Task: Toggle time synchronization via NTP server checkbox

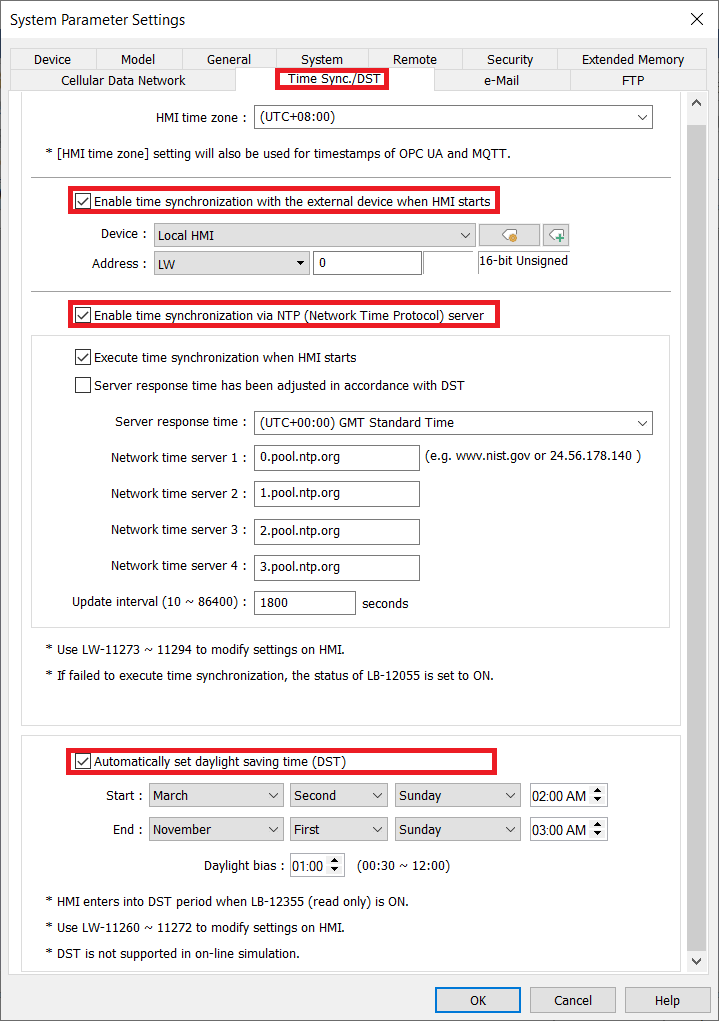Action: [83, 315]
